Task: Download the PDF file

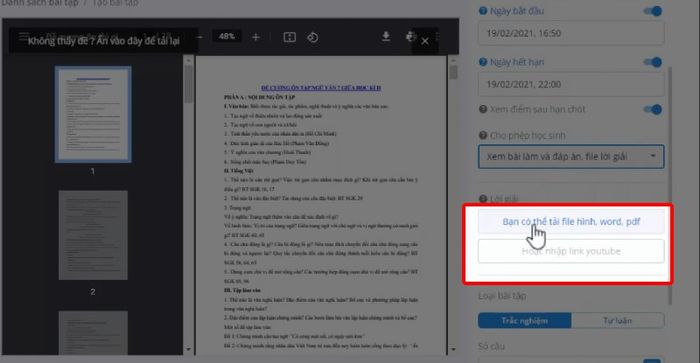Action: (x=386, y=37)
